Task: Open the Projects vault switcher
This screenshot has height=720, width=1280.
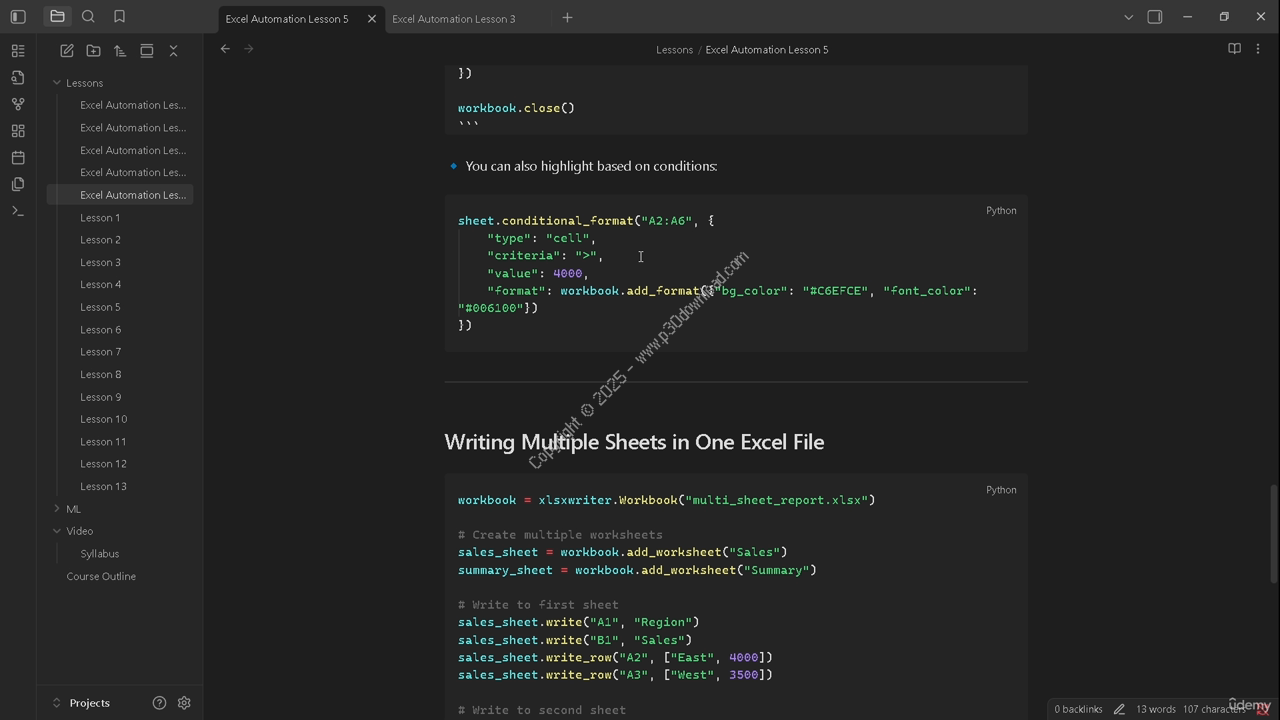Action: 89,703
